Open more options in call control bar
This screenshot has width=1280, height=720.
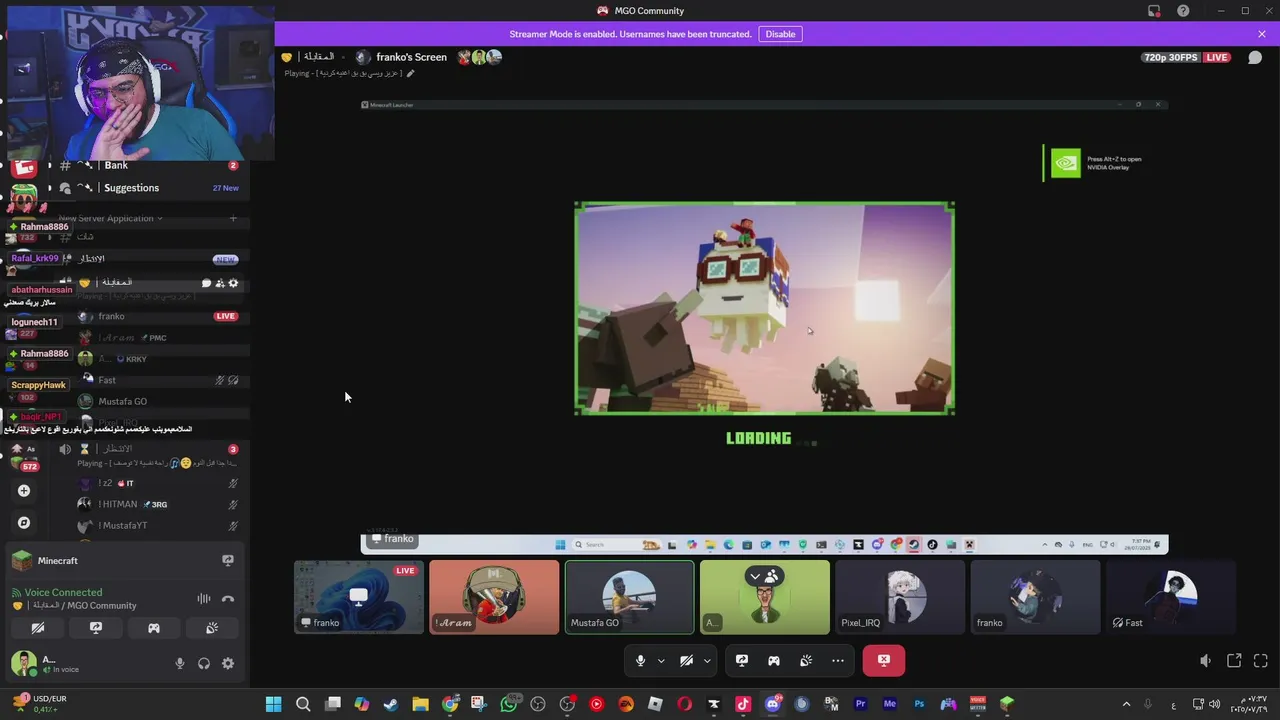click(838, 661)
